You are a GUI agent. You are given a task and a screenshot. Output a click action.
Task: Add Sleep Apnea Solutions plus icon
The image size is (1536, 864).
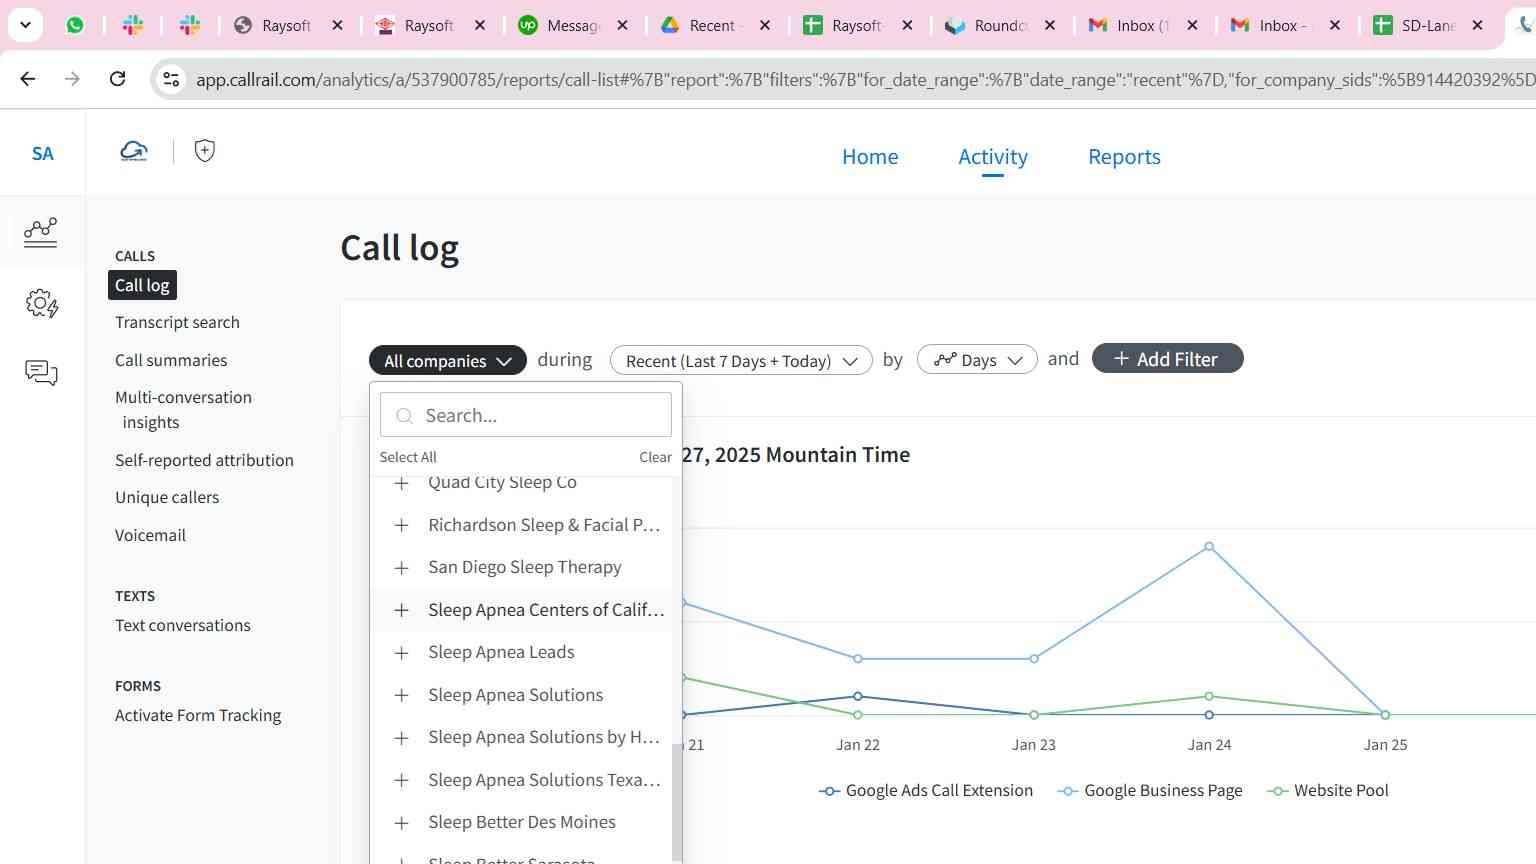pyautogui.click(x=401, y=695)
